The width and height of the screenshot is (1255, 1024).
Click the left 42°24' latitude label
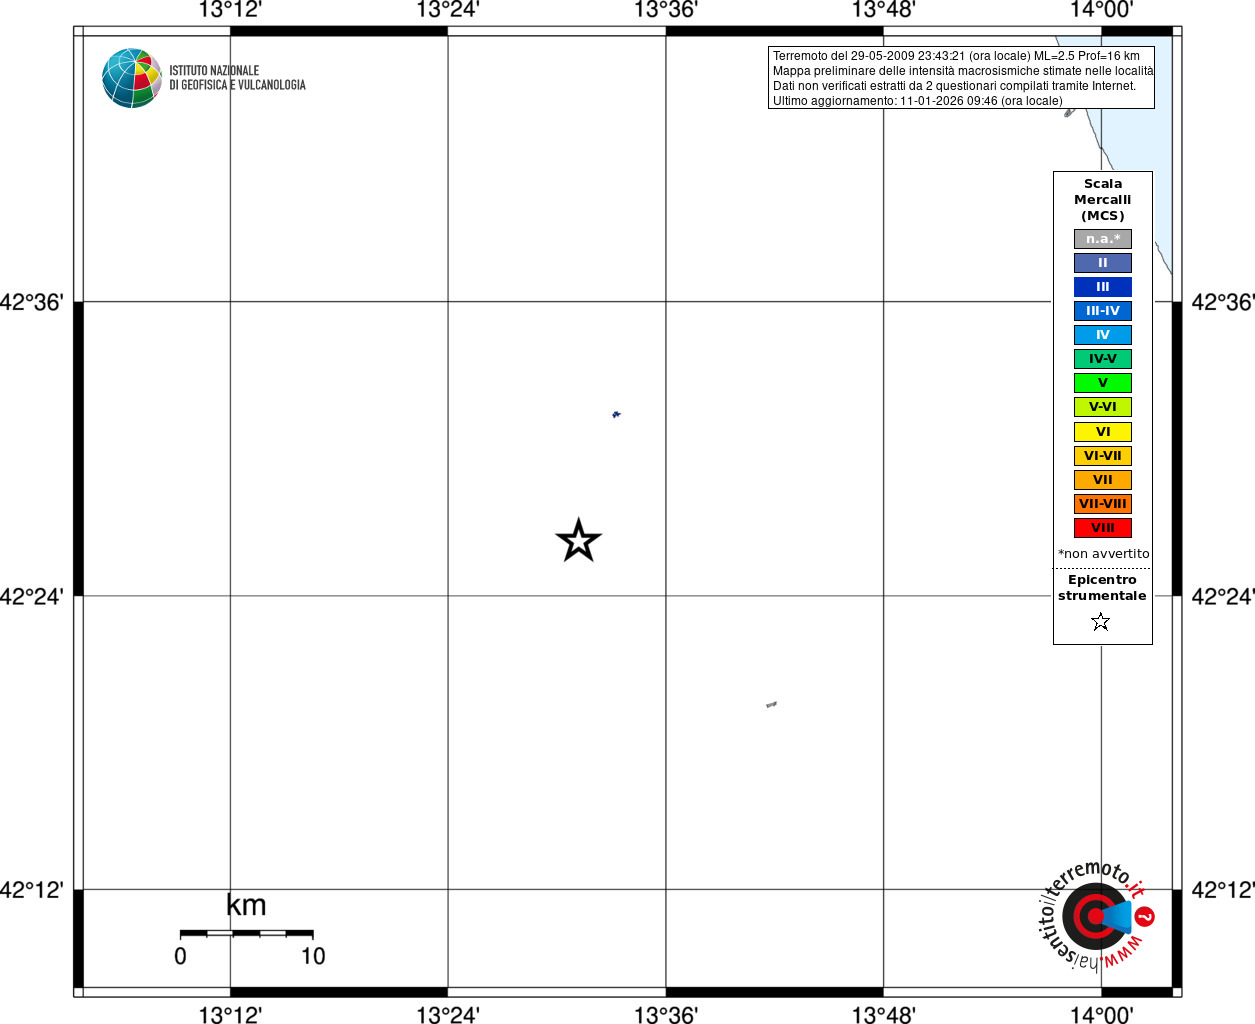click(x=32, y=596)
